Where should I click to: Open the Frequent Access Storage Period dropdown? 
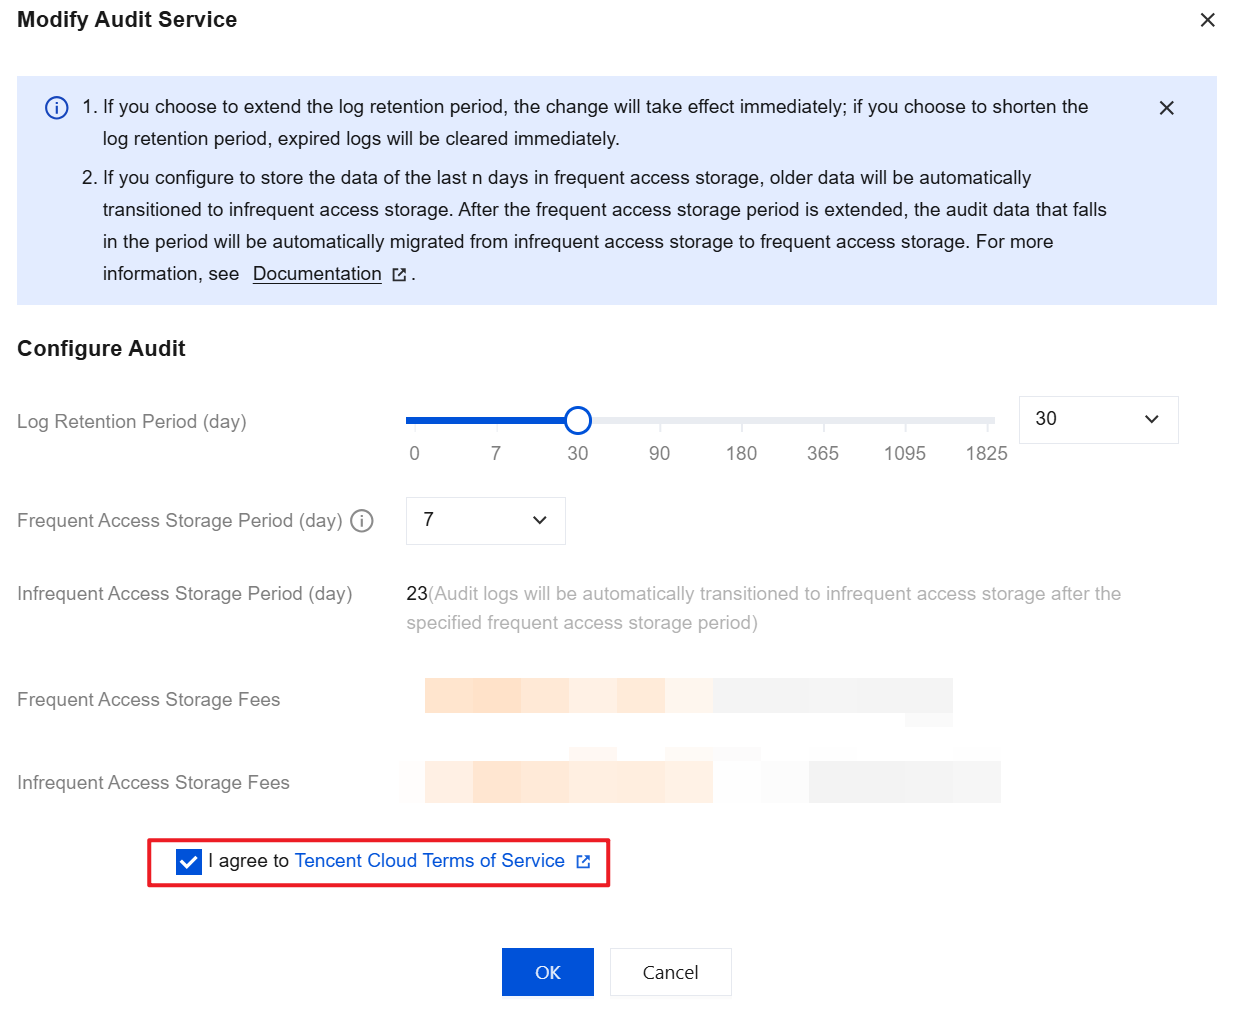pos(485,521)
